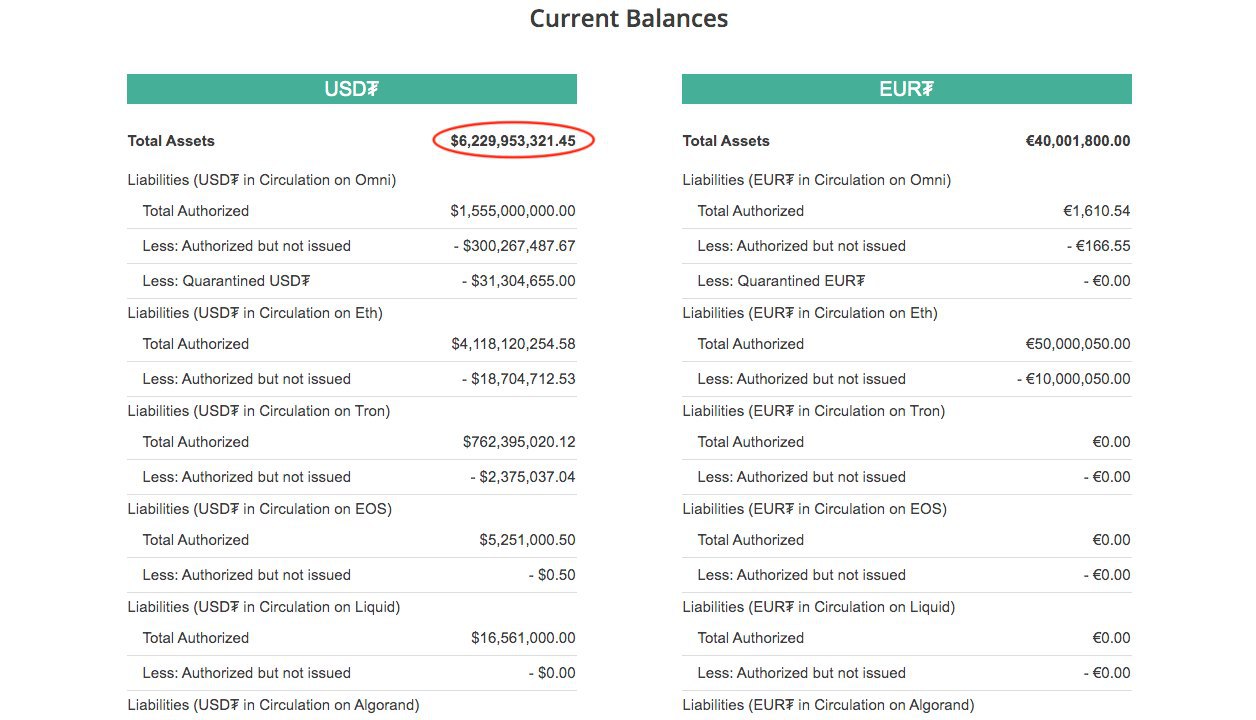The width and height of the screenshot is (1256, 720).
Task: Select the EUR₮ green header bar
Action: point(906,89)
